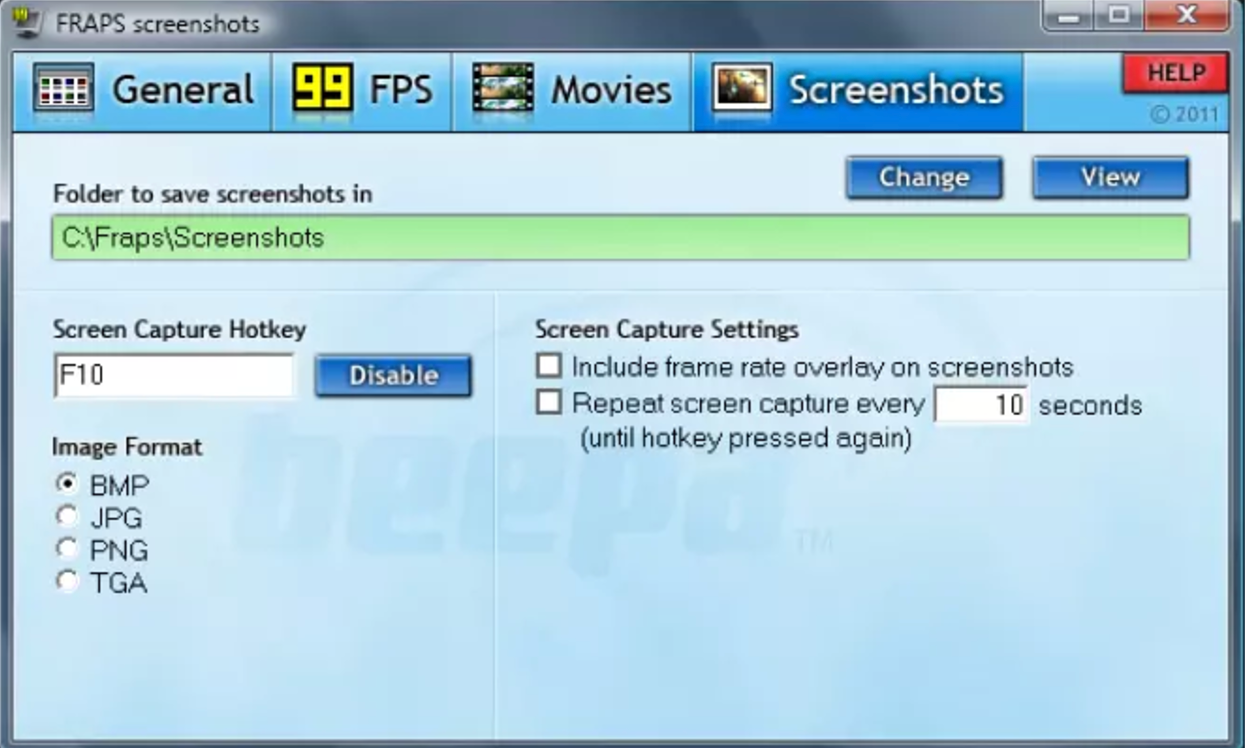This screenshot has width=1246, height=748.
Task: Disable the screen capture hotkey
Action: pyautogui.click(x=393, y=376)
